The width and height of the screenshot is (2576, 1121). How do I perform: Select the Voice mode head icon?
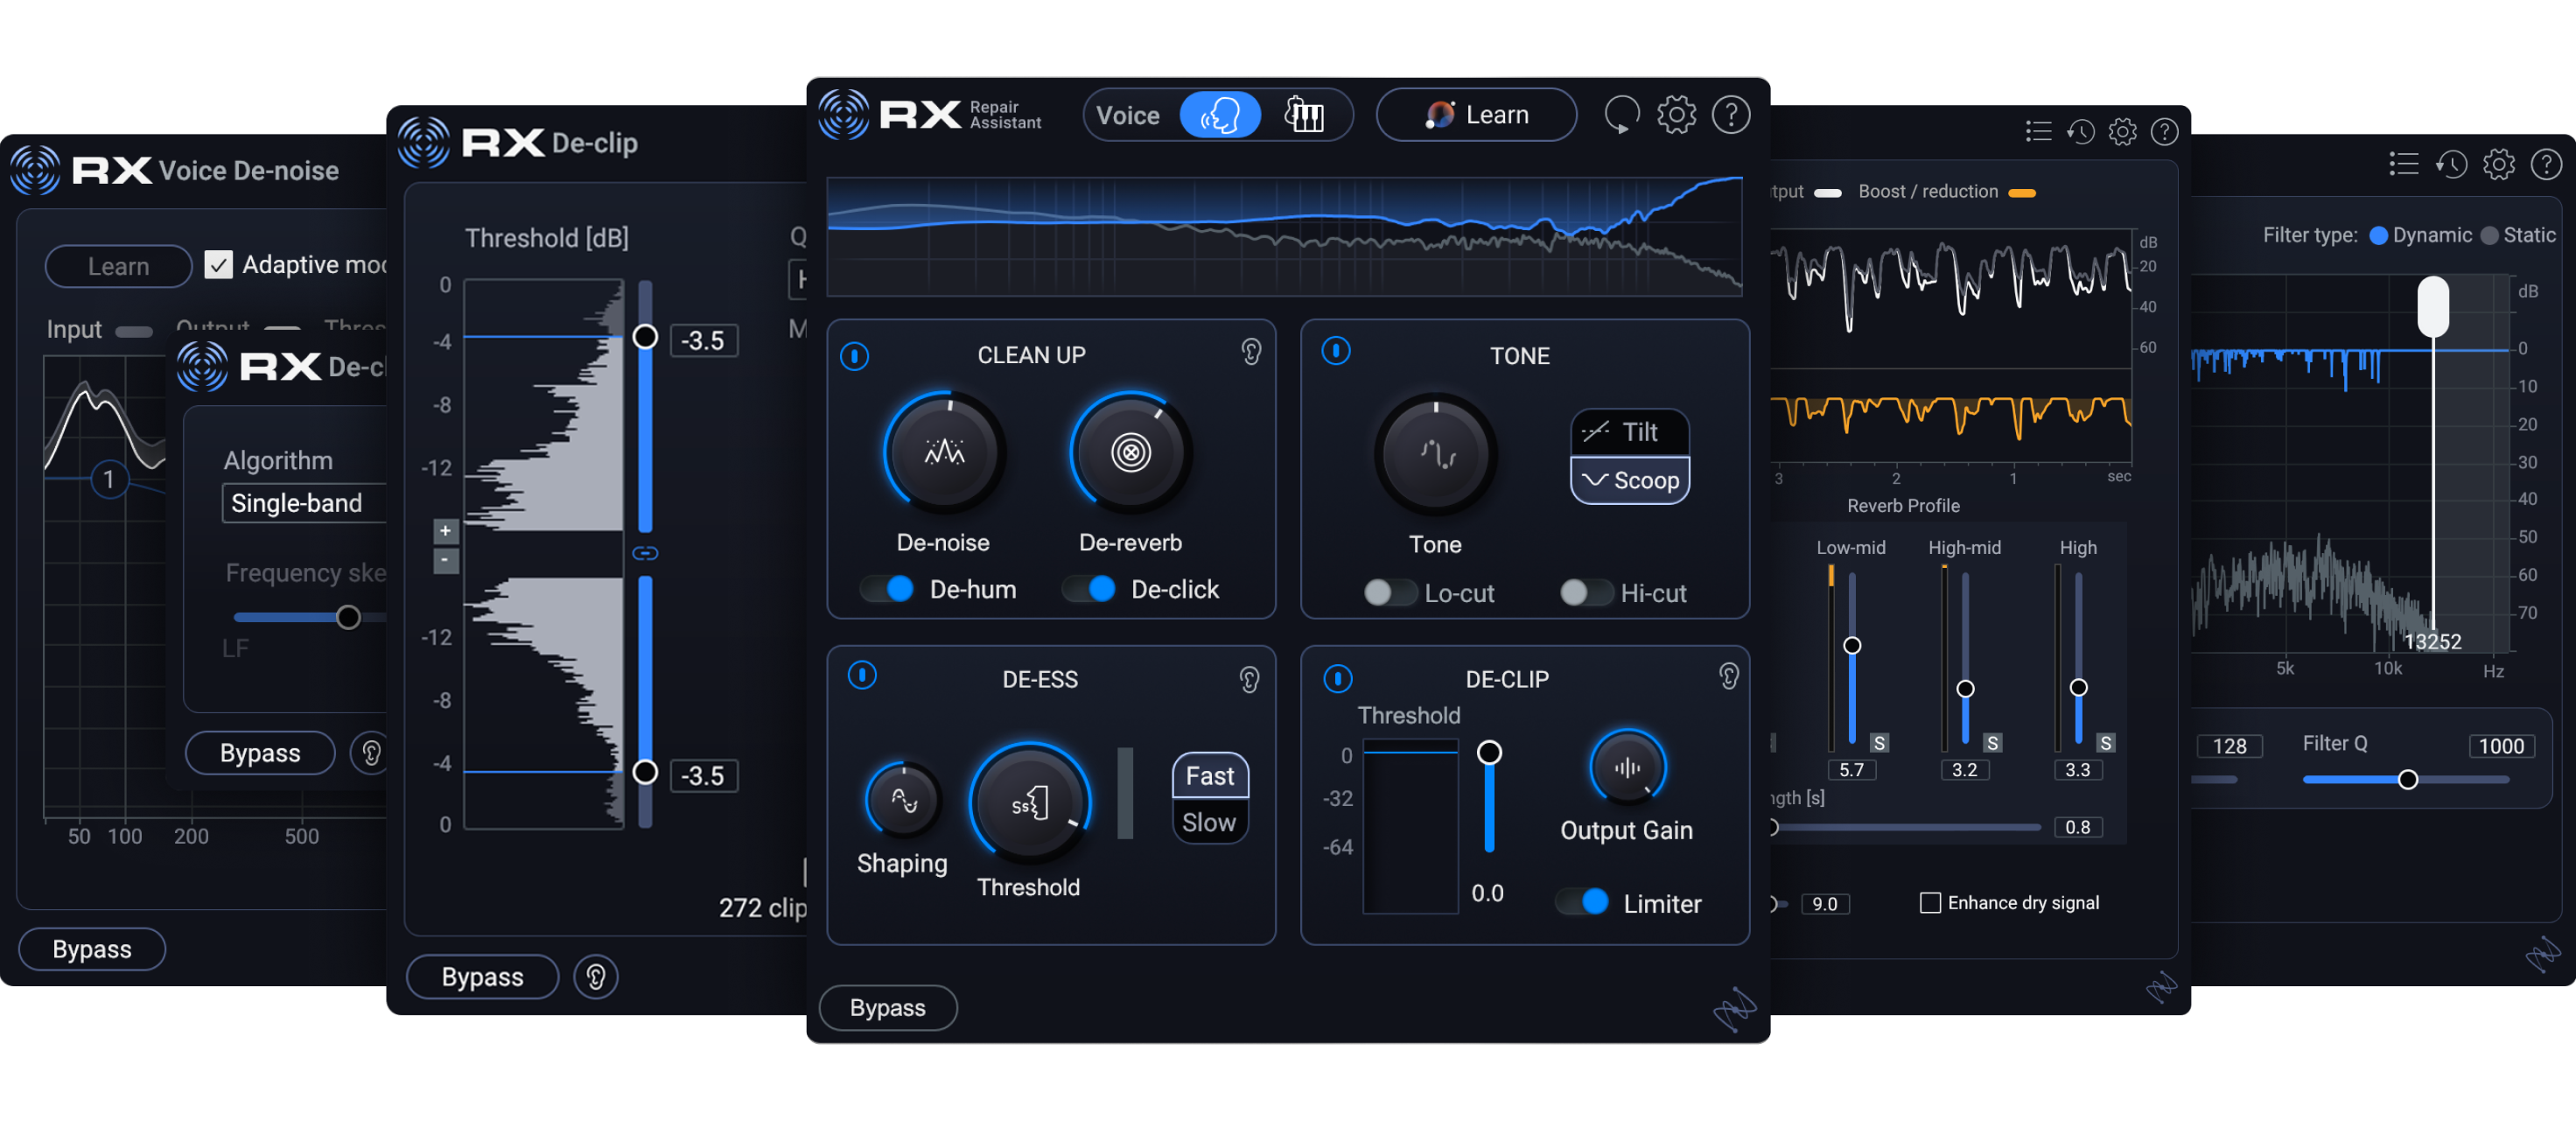tap(1219, 115)
